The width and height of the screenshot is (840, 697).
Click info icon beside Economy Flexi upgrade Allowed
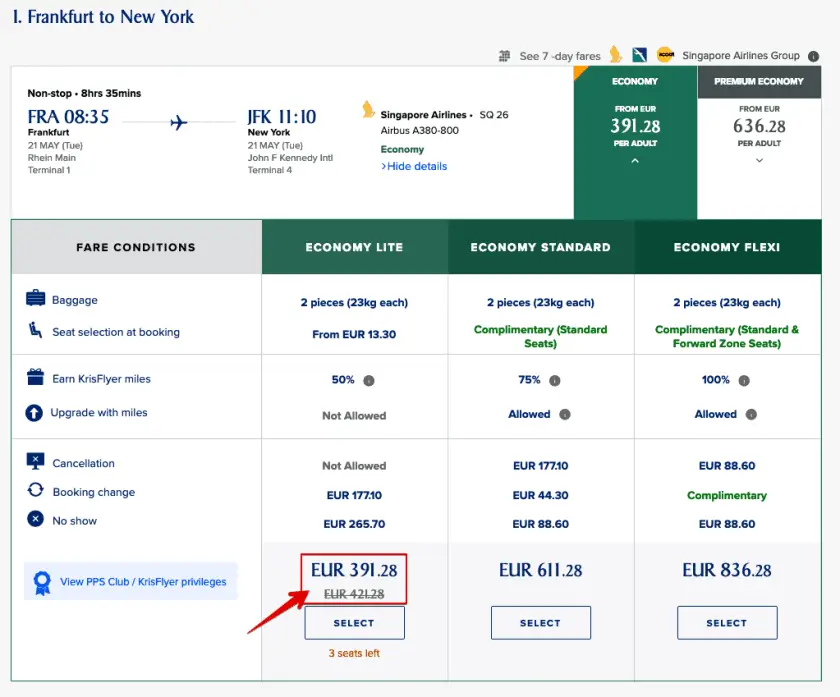click(751, 415)
